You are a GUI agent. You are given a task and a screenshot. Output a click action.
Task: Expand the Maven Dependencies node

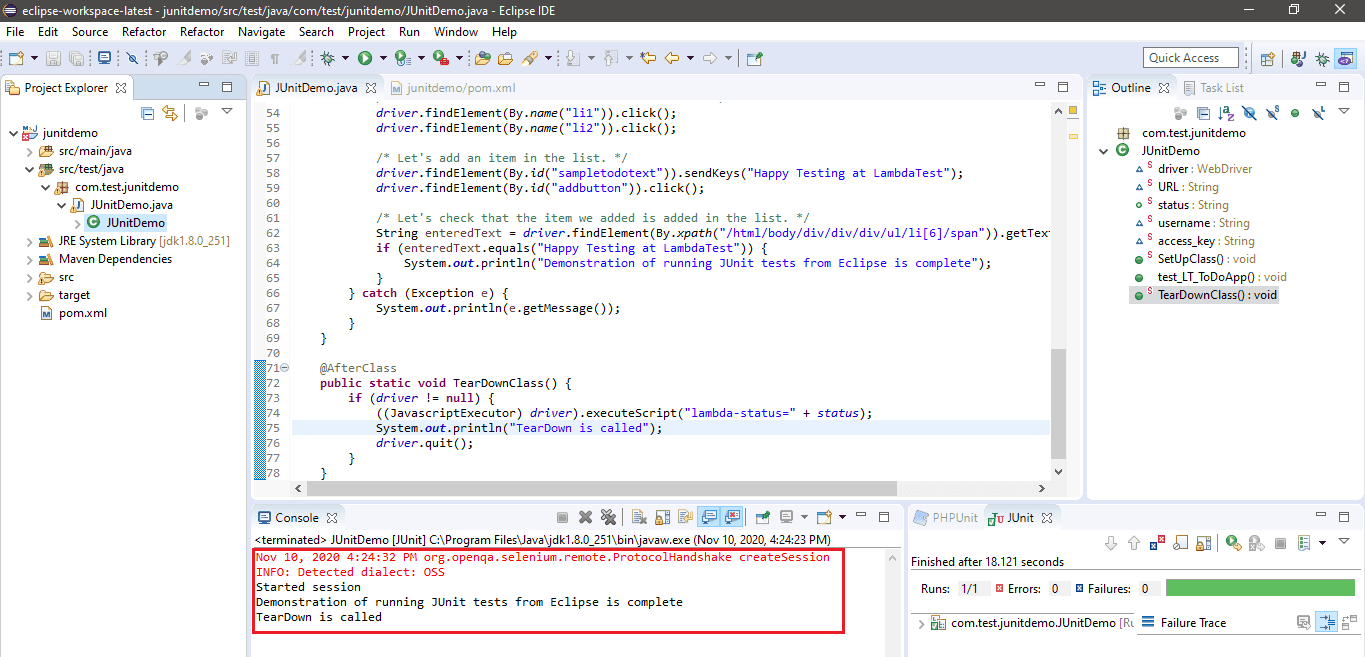[29, 259]
